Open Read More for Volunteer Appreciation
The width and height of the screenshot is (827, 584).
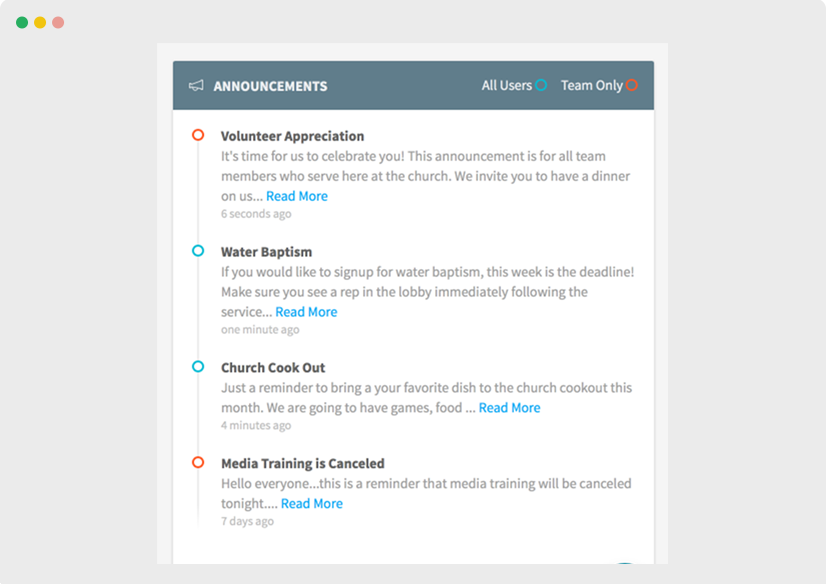click(297, 196)
